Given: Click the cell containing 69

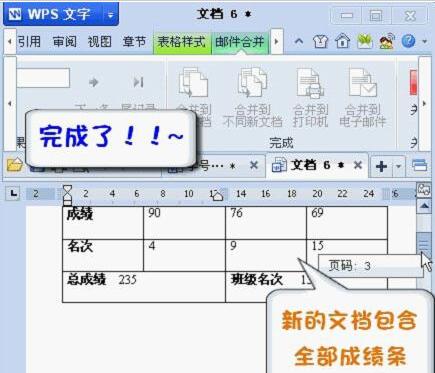Looking at the screenshot, I should (347, 223).
